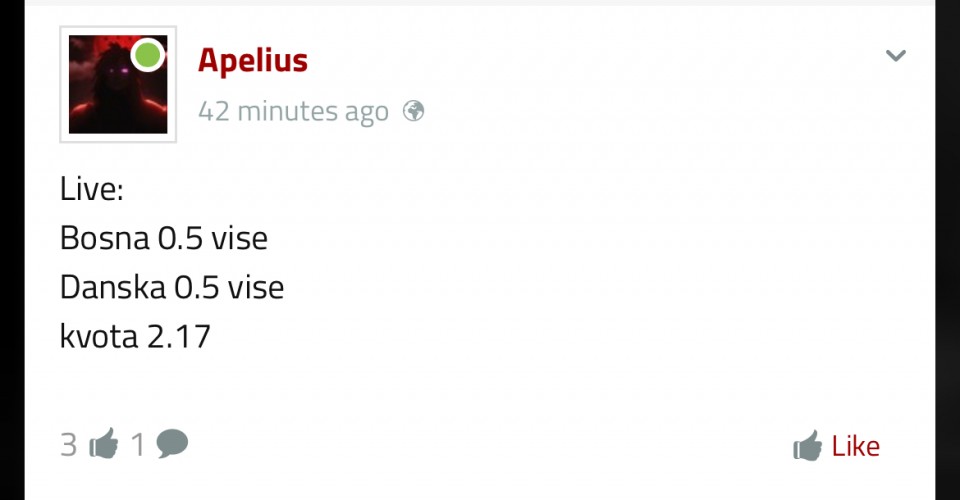Click the dark margin left of the post
960x500 pixels.
point(12,250)
